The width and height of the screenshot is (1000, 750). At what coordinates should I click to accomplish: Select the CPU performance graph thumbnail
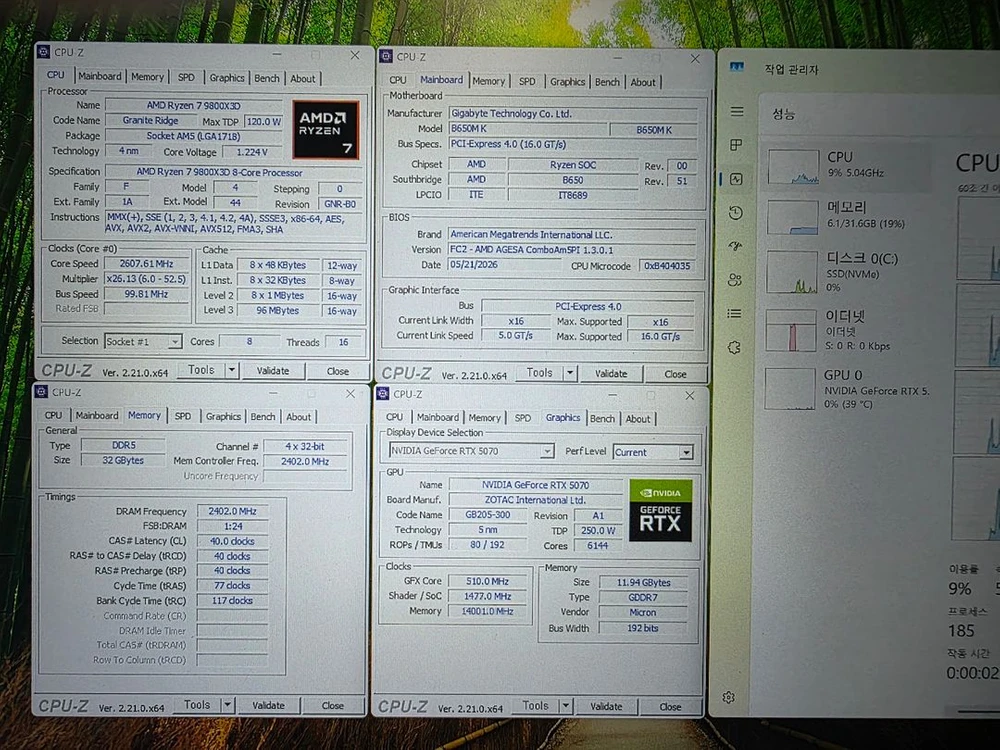coord(793,166)
